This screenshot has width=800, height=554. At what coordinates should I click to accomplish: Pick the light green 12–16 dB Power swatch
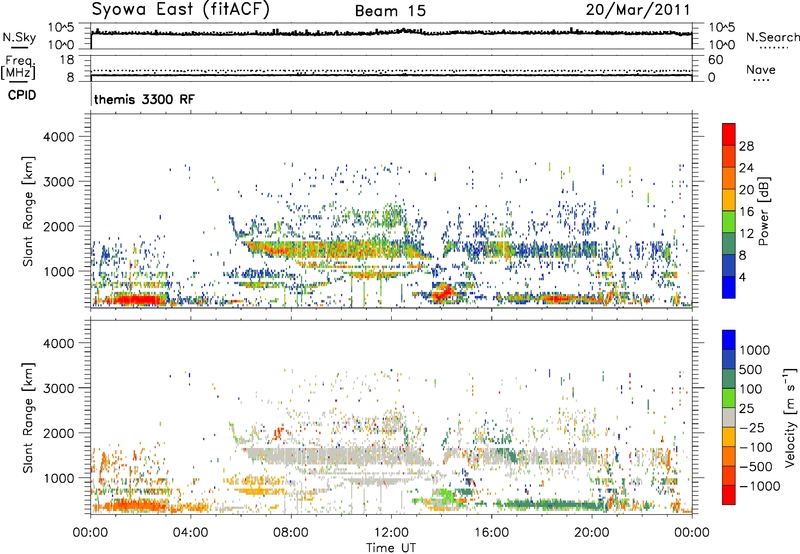[729, 222]
